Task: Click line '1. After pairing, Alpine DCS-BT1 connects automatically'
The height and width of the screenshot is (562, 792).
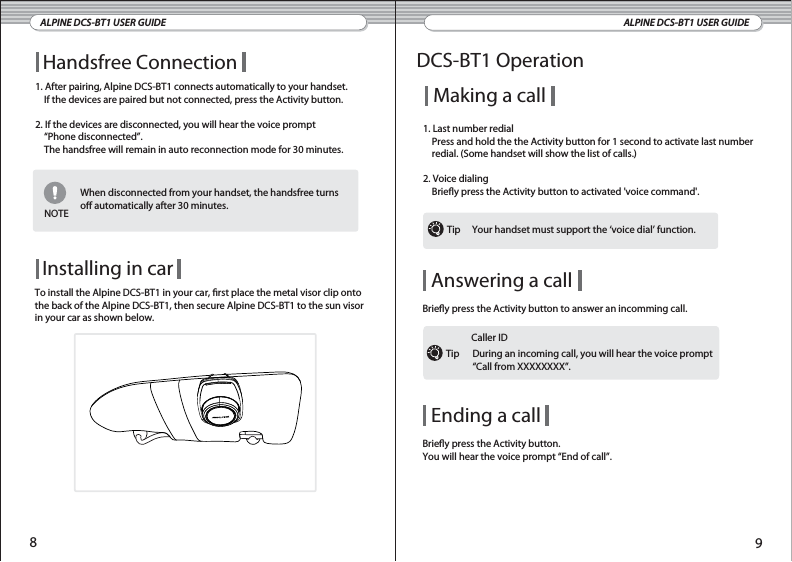Action: pos(191,87)
